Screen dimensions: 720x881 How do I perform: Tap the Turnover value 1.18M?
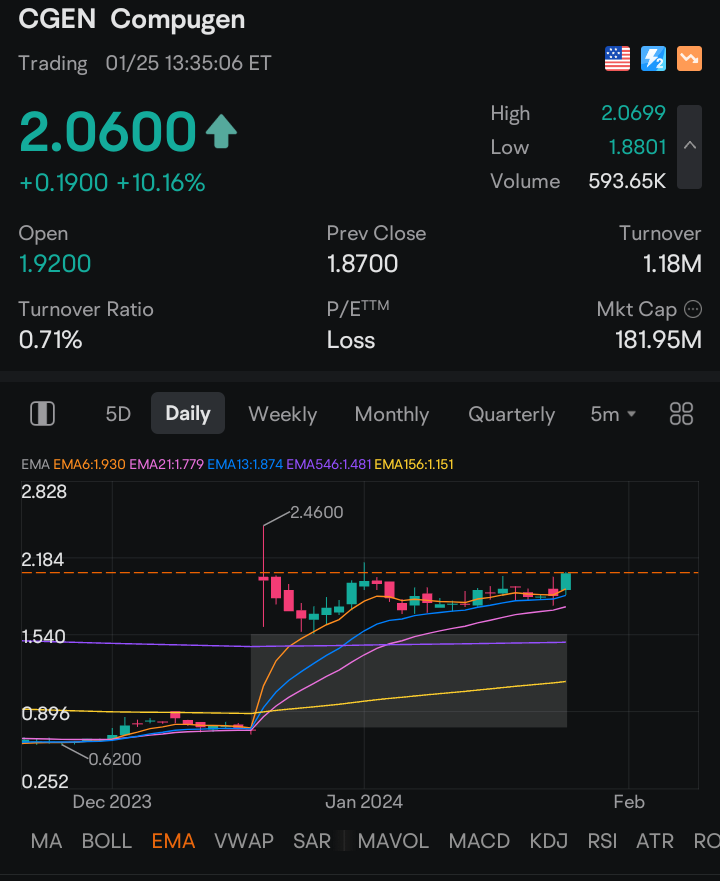(672, 264)
